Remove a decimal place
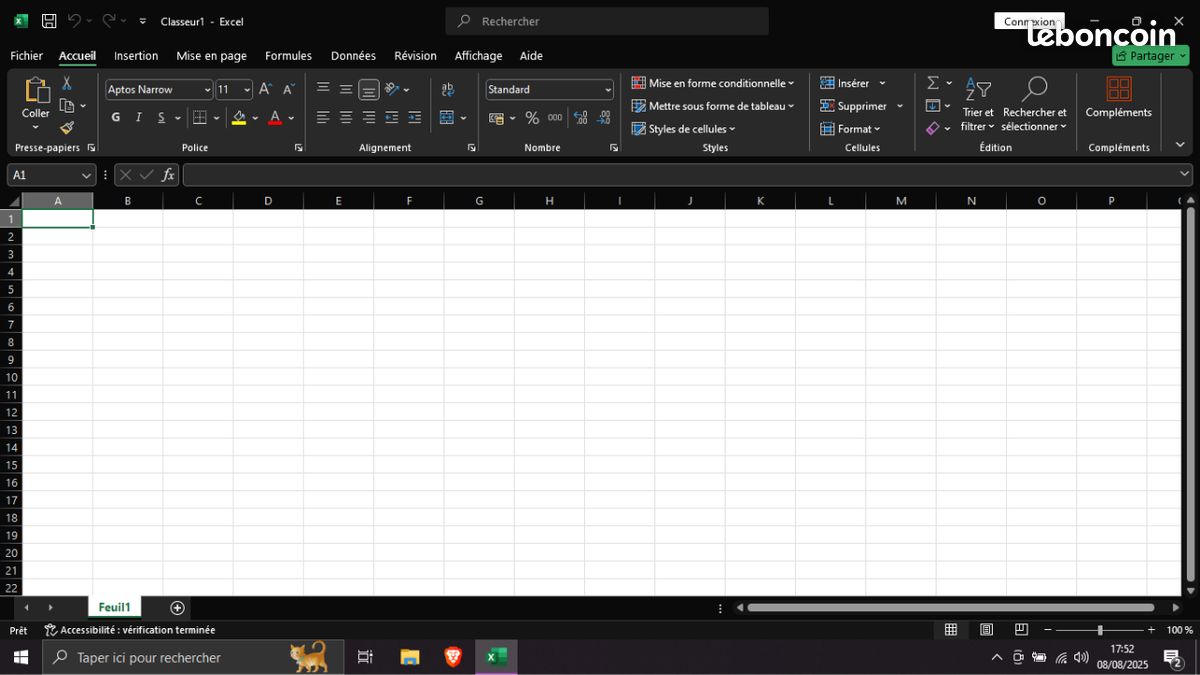This screenshot has width=1200, height=675. click(x=604, y=118)
